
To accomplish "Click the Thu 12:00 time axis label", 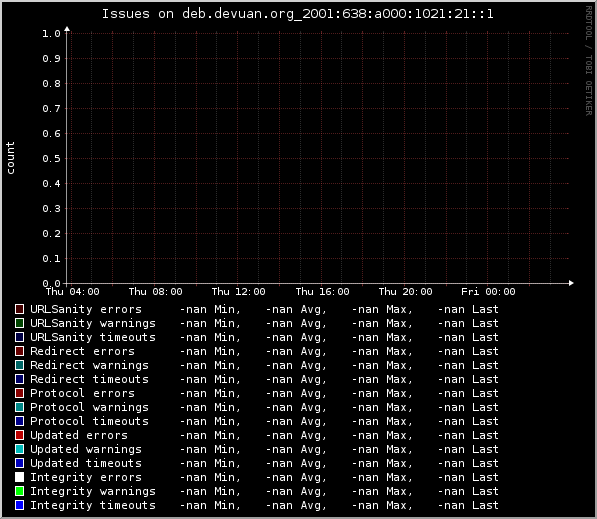I will point(238,292).
